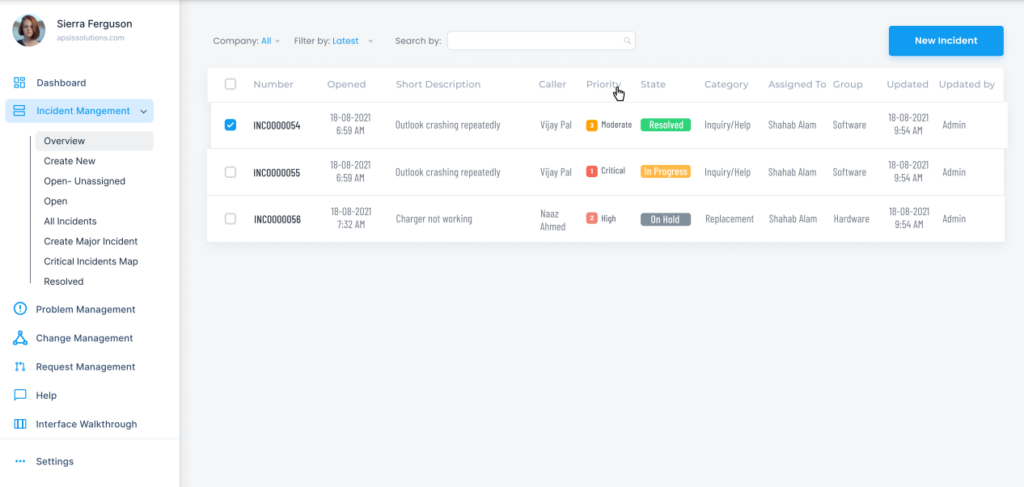
Task: Click the Short Description column header
Action: 438,84
